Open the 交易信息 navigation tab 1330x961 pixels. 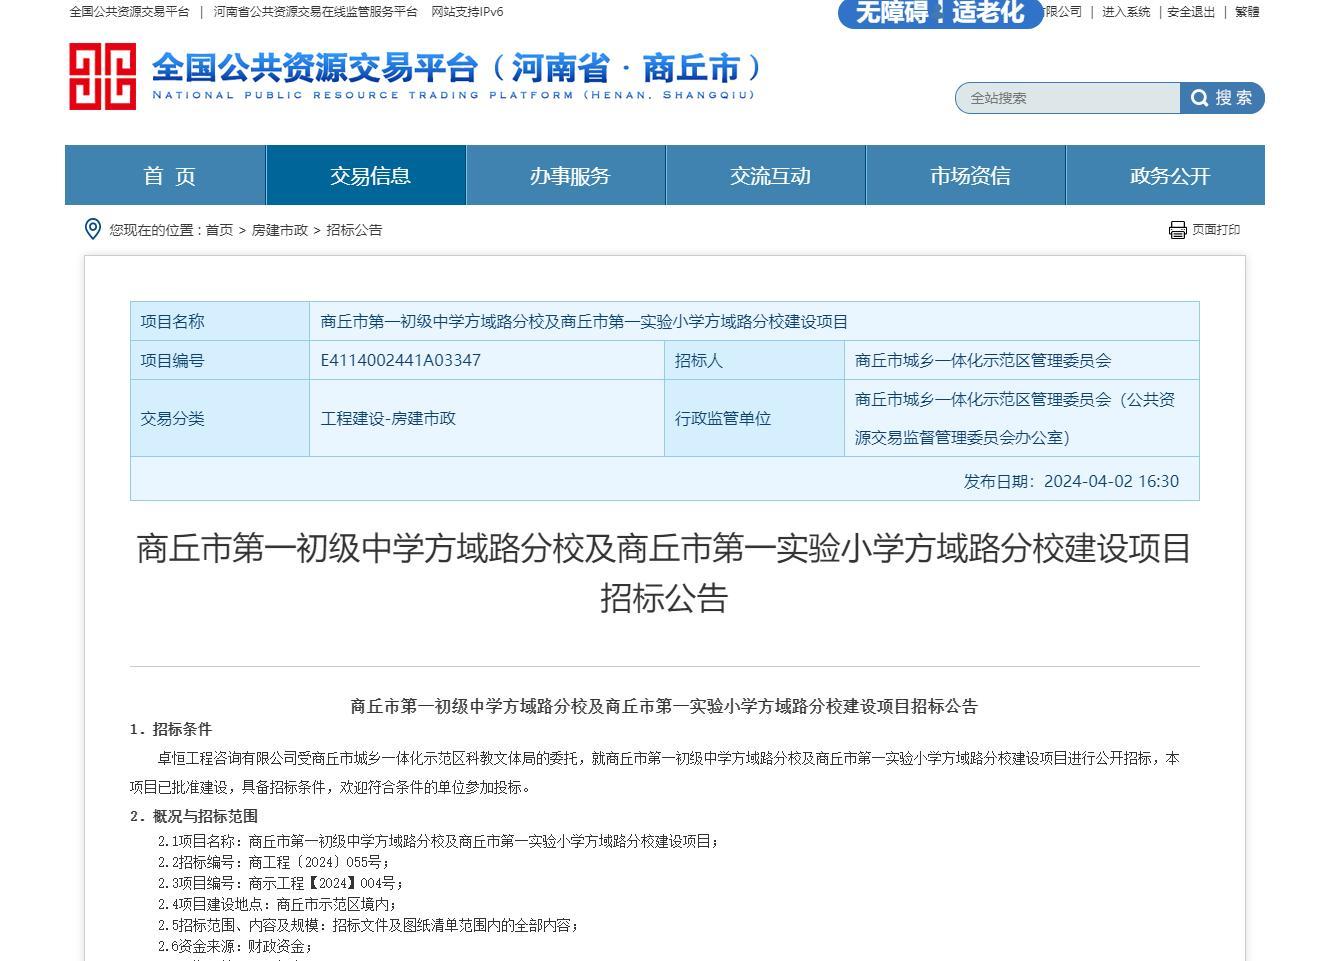click(370, 176)
